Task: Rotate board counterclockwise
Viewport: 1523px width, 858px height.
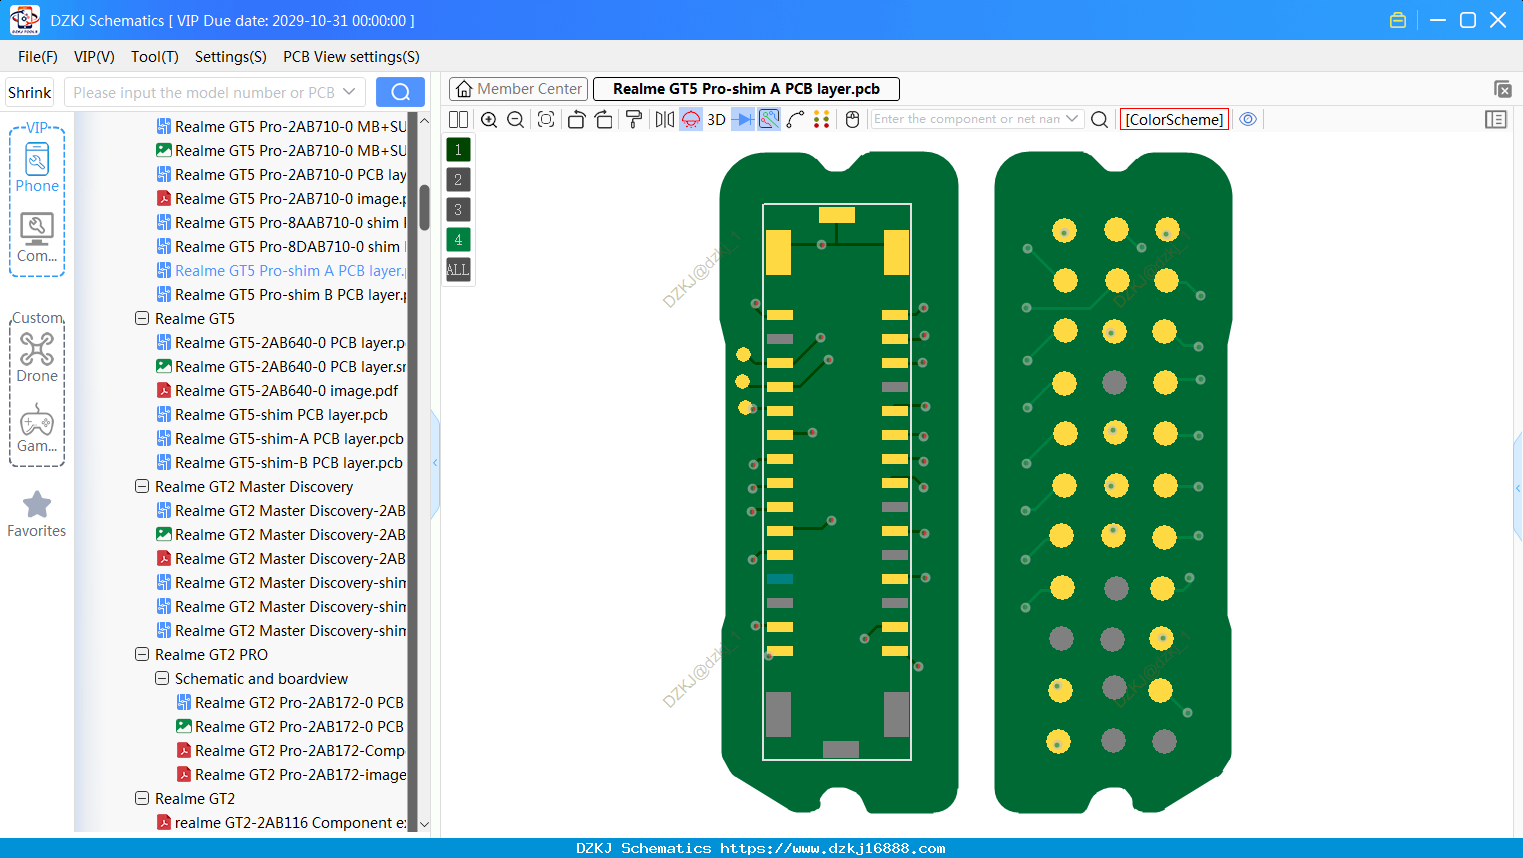Action: (x=576, y=119)
